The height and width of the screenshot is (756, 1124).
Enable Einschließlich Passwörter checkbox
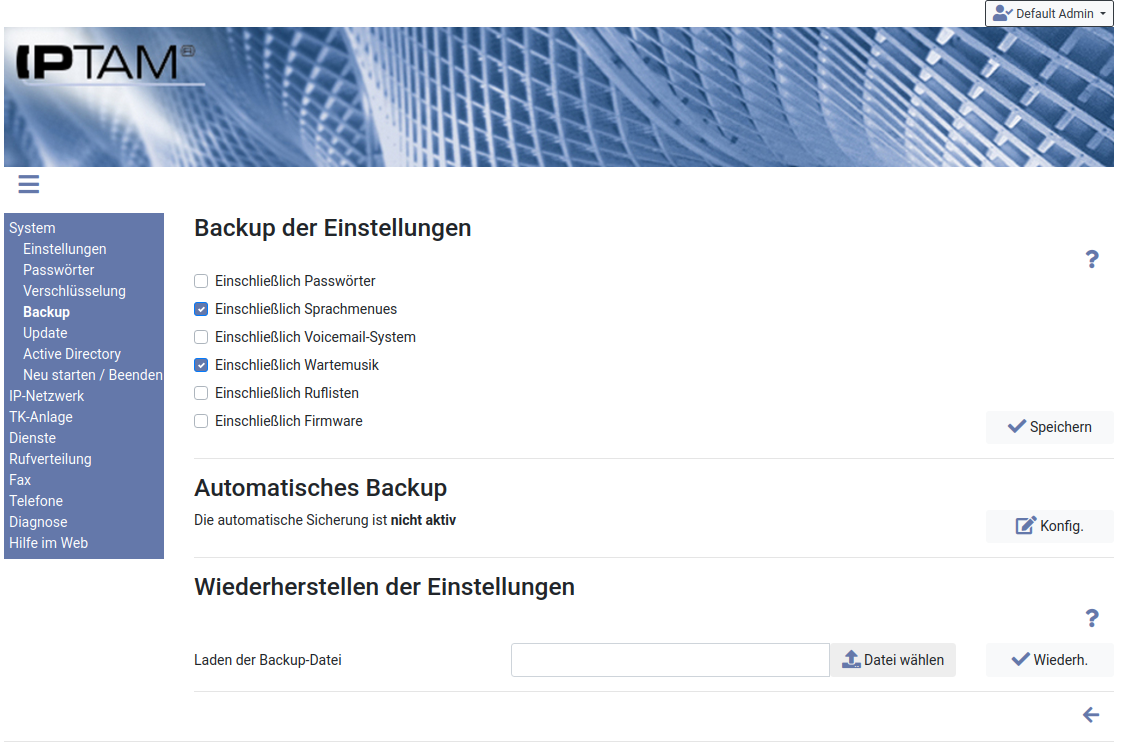[x=201, y=282]
